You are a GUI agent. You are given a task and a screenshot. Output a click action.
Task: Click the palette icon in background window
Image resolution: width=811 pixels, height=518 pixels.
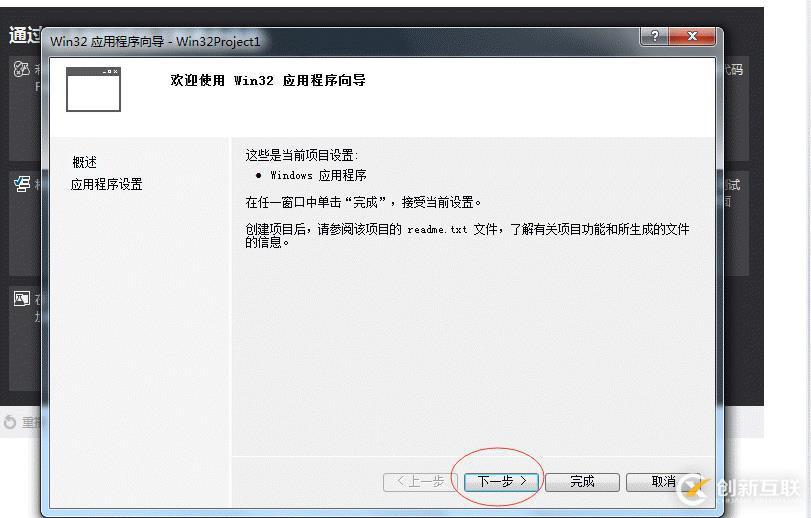click(21, 69)
